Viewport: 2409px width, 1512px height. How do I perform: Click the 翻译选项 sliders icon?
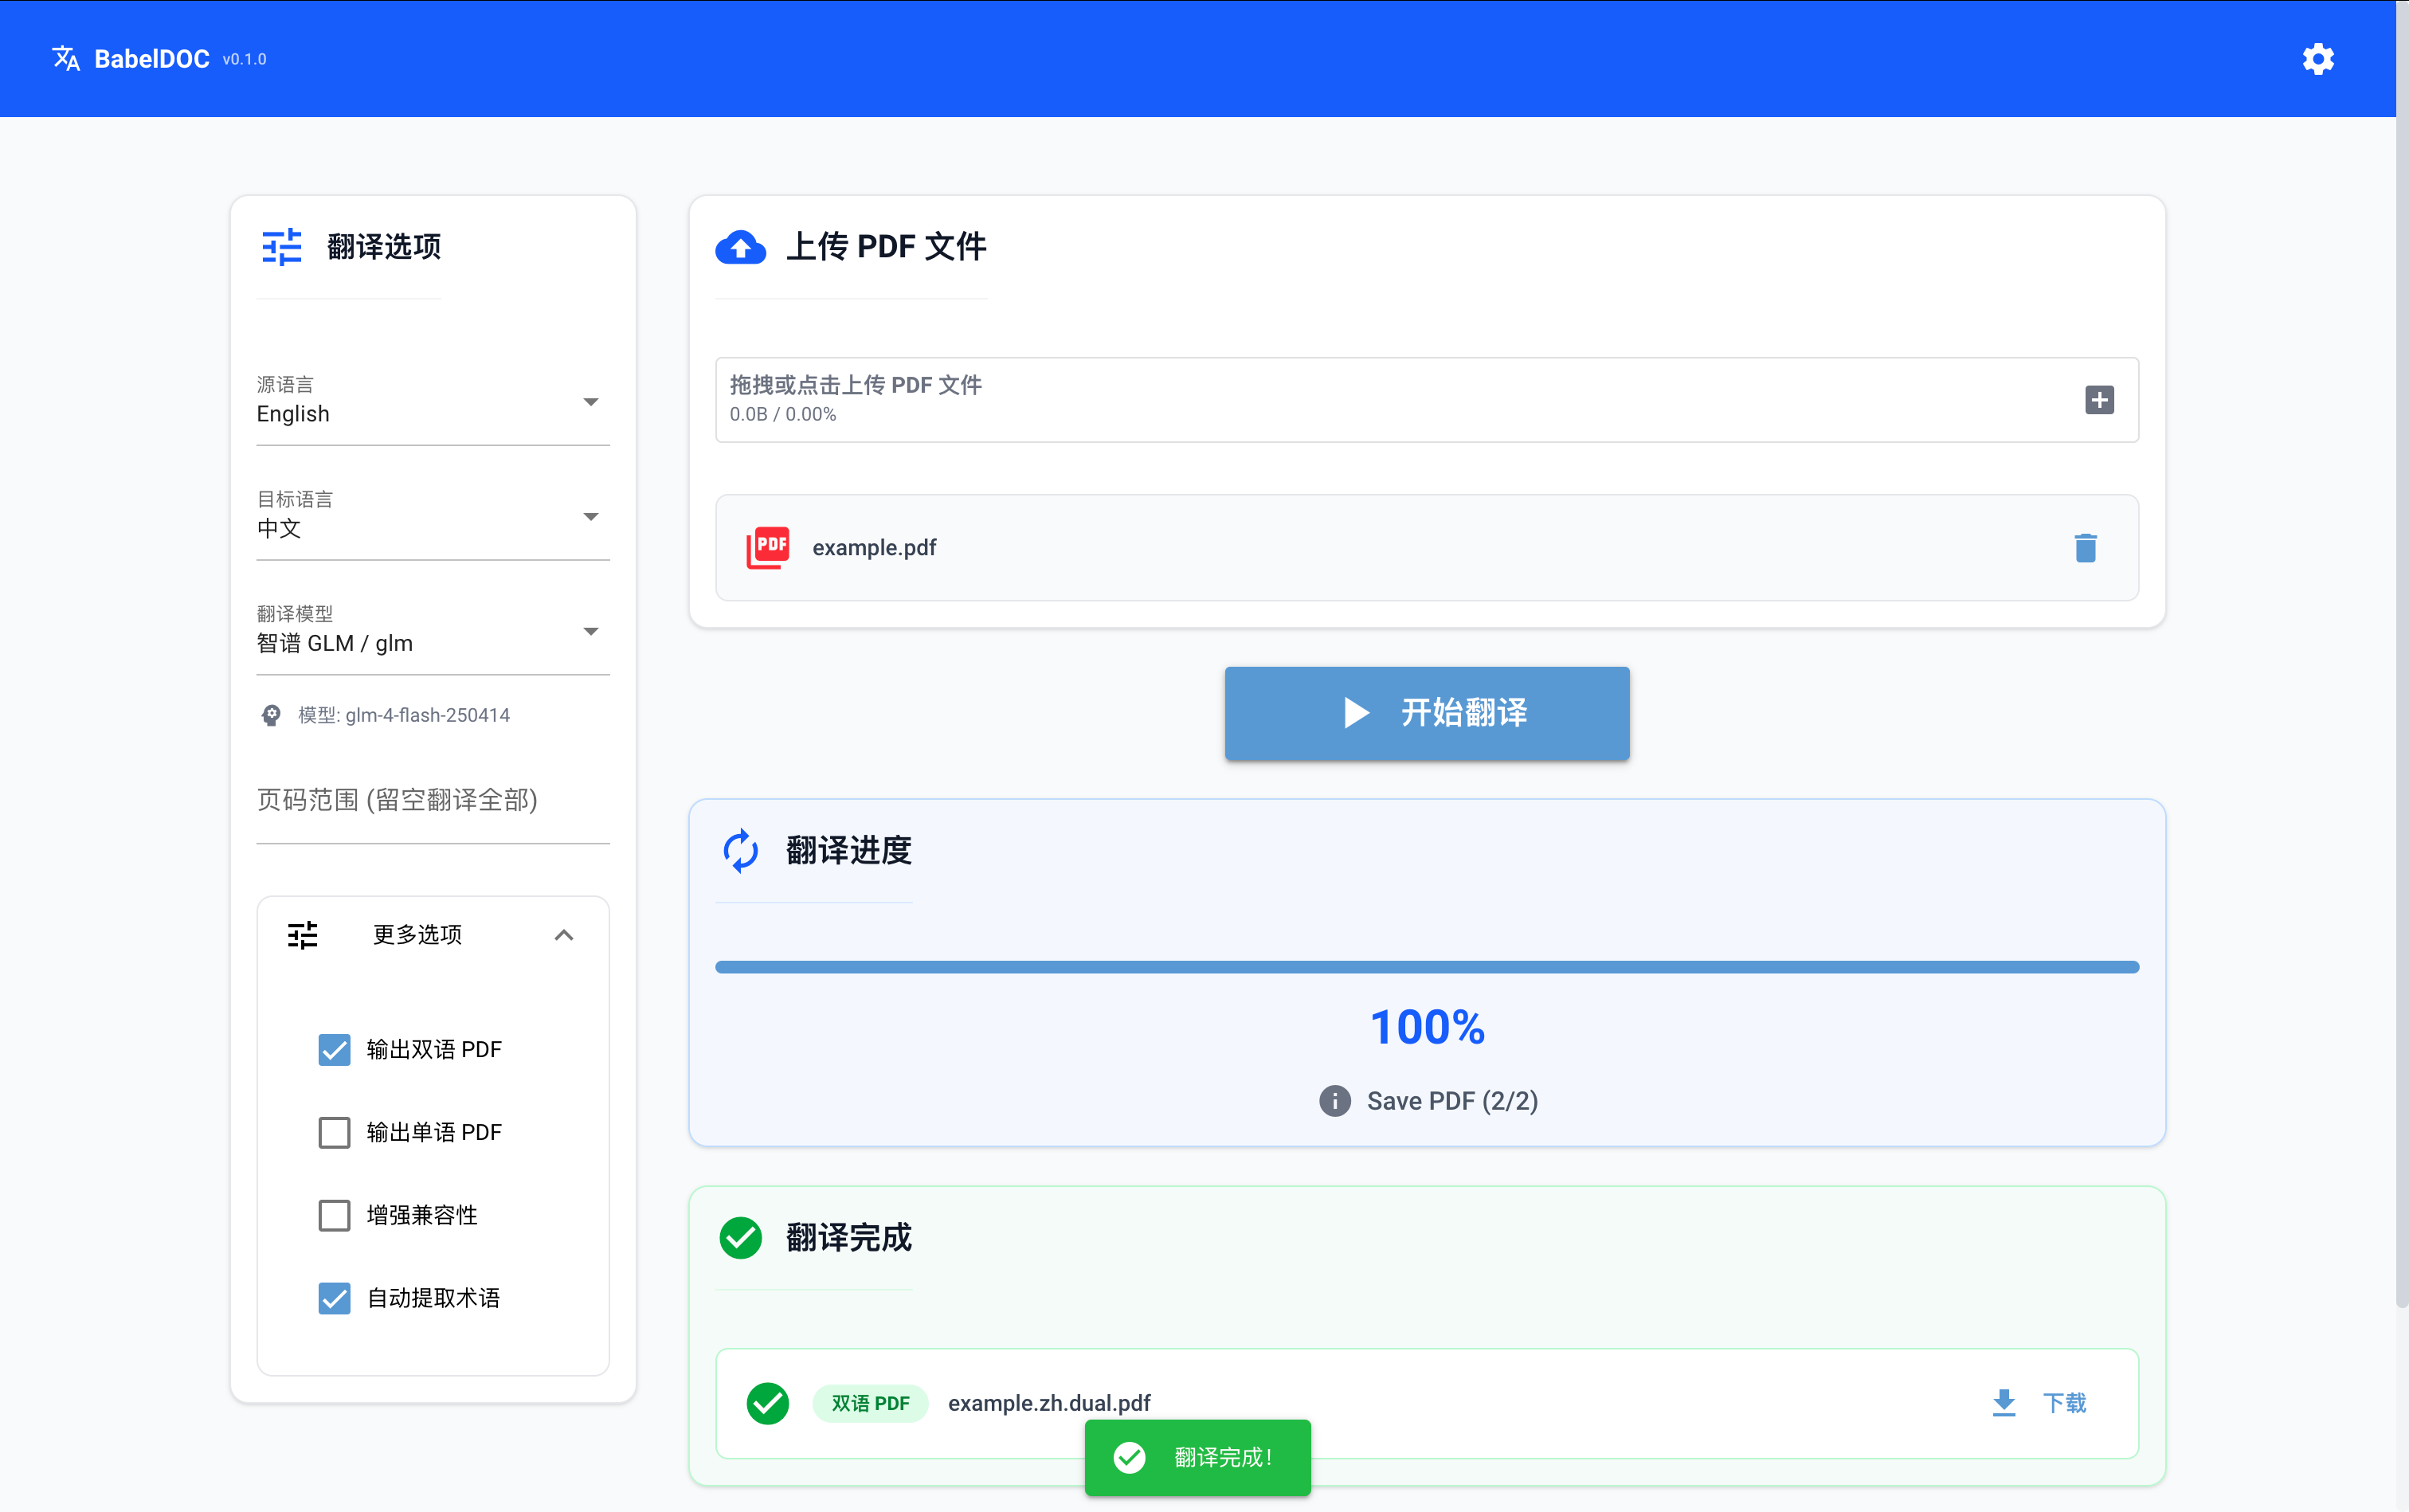point(281,246)
